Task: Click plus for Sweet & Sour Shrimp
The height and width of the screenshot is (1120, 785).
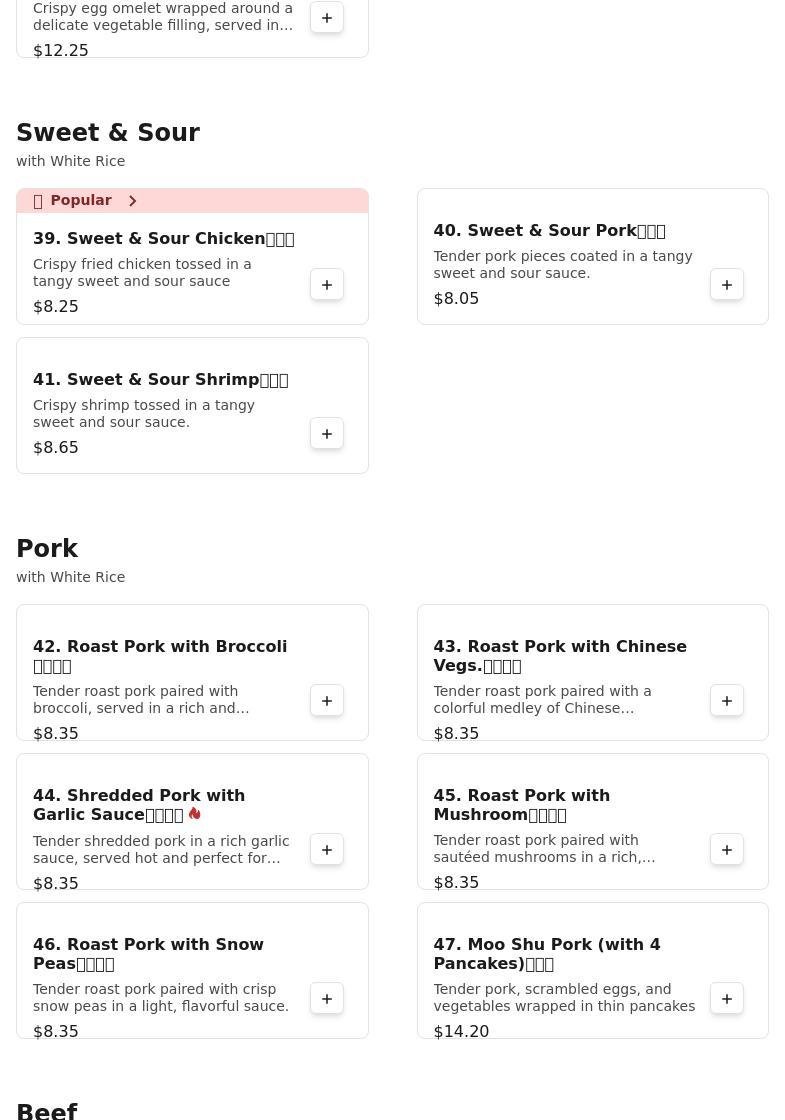Action: (x=327, y=434)
